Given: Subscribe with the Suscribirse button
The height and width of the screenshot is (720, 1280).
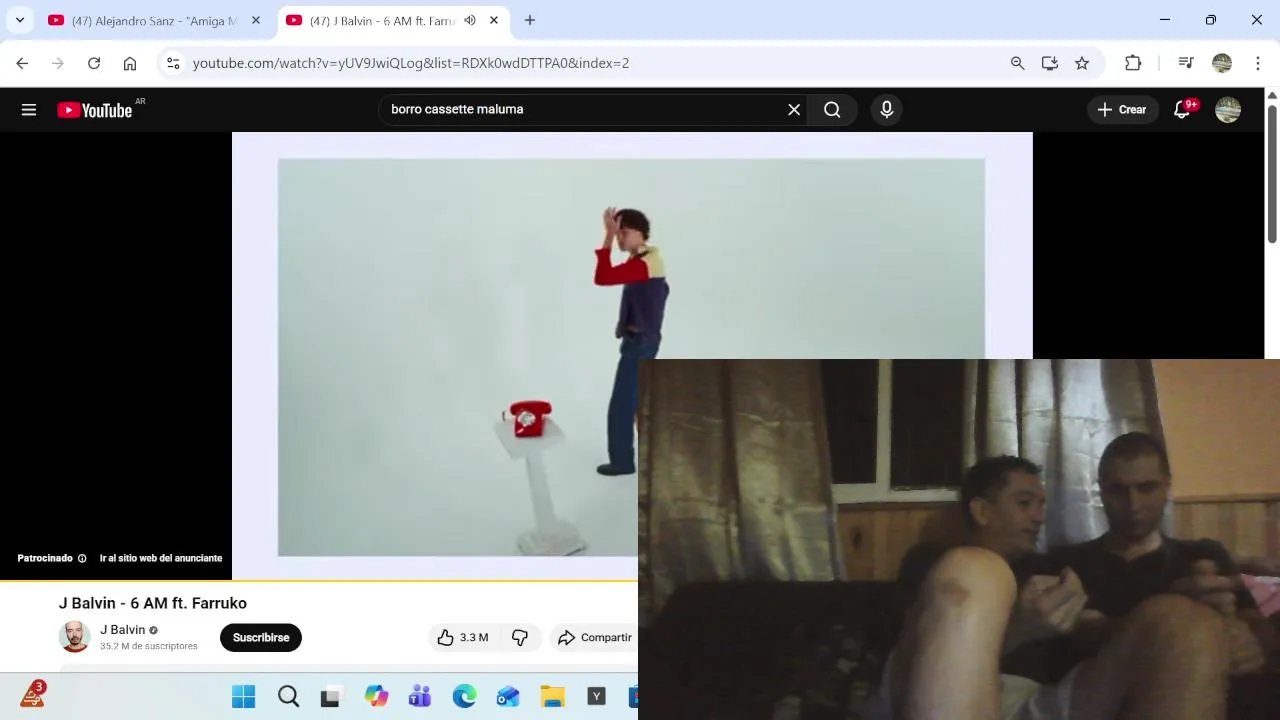Looking at the screenshot, I should (x=261, y=637).
